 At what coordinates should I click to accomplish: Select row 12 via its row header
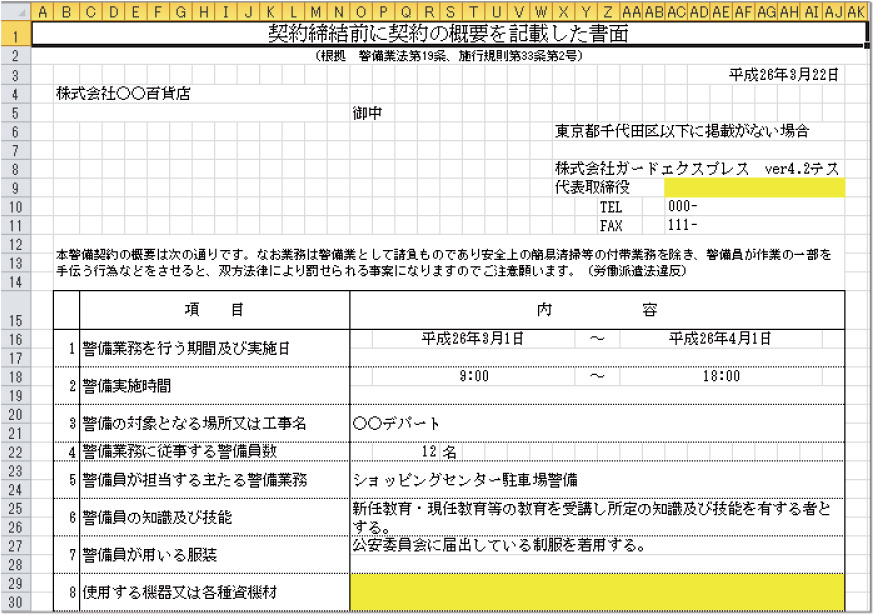tap(16, 244)
